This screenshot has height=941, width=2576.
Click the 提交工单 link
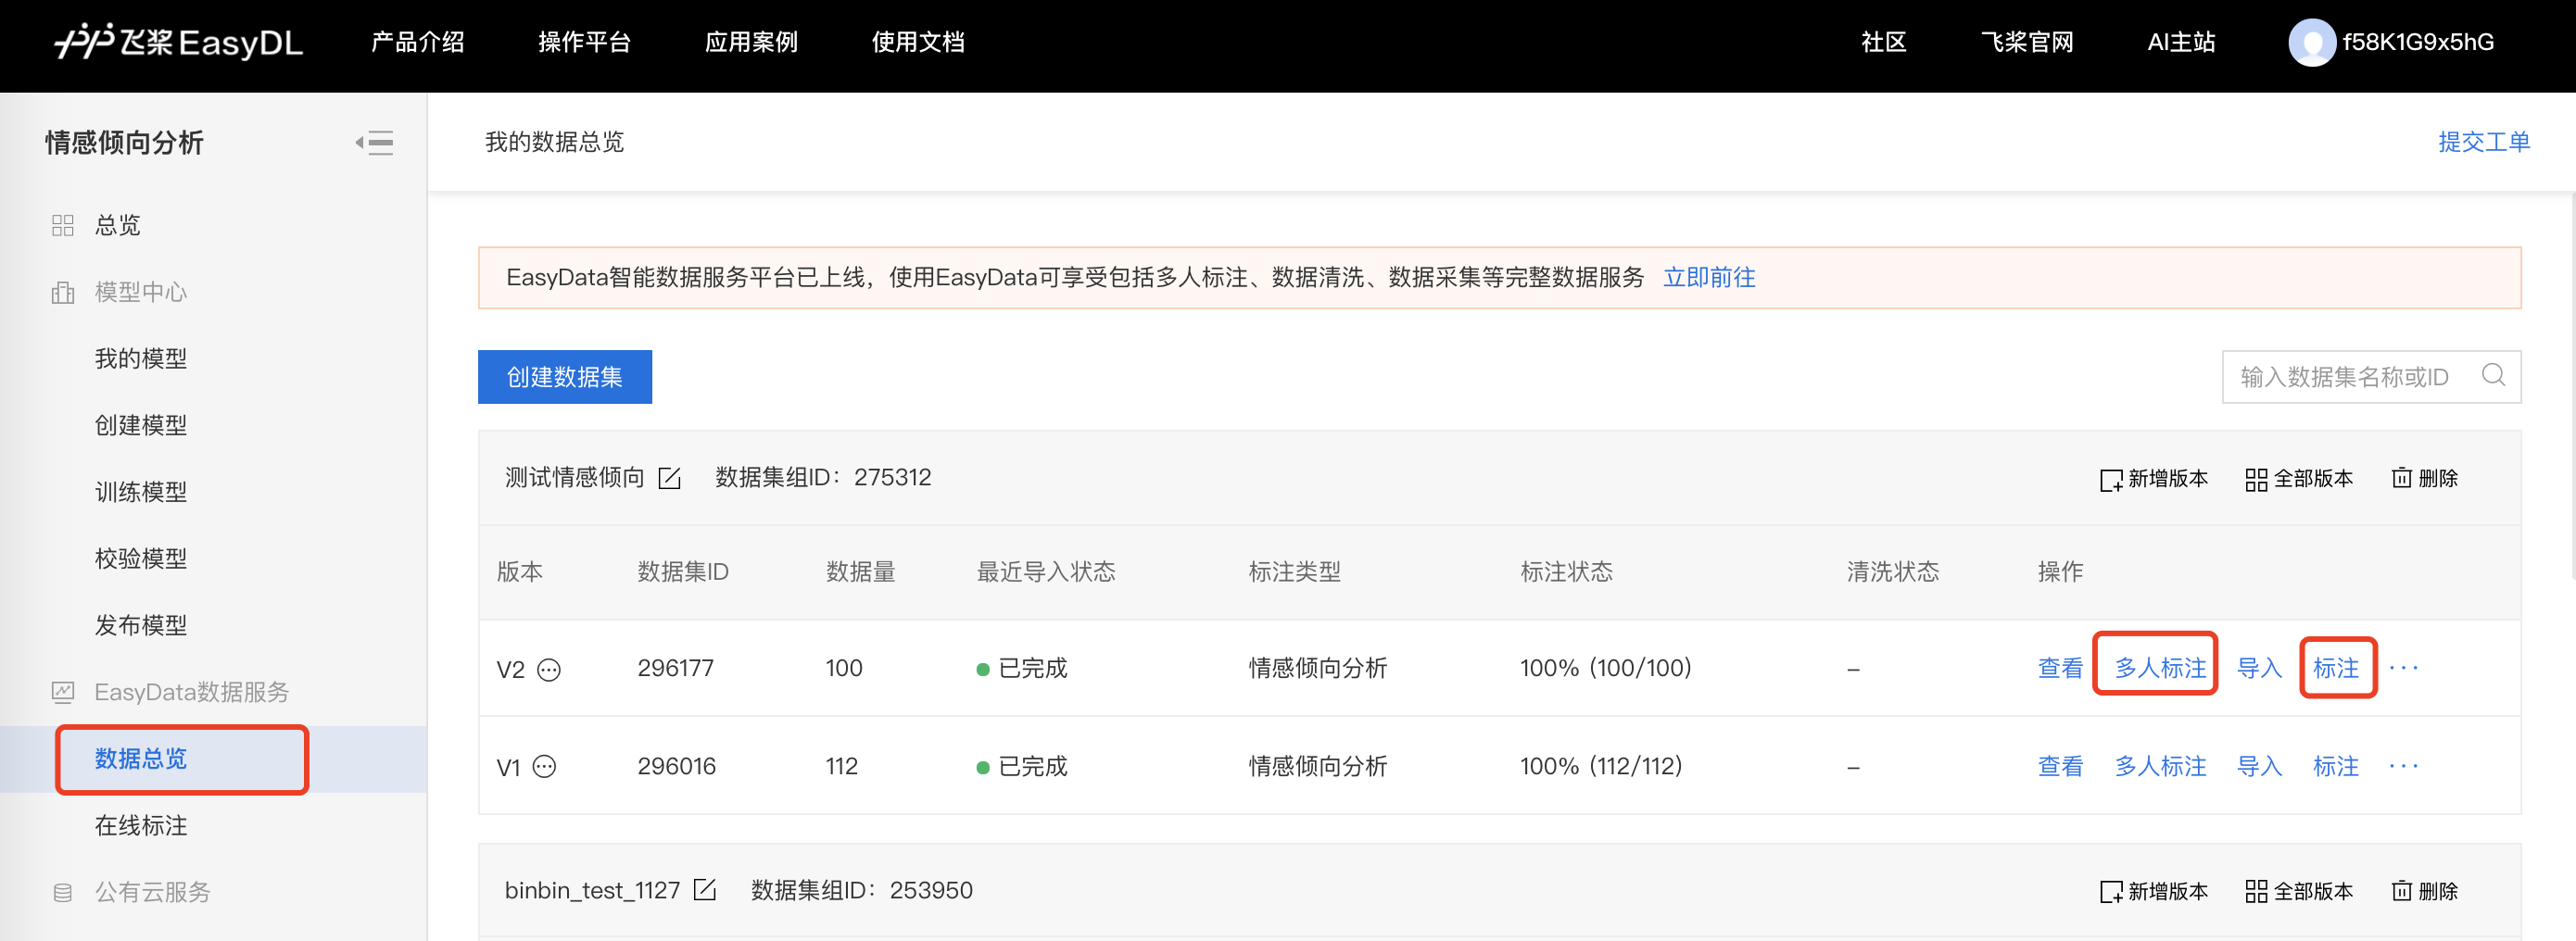2484,142
